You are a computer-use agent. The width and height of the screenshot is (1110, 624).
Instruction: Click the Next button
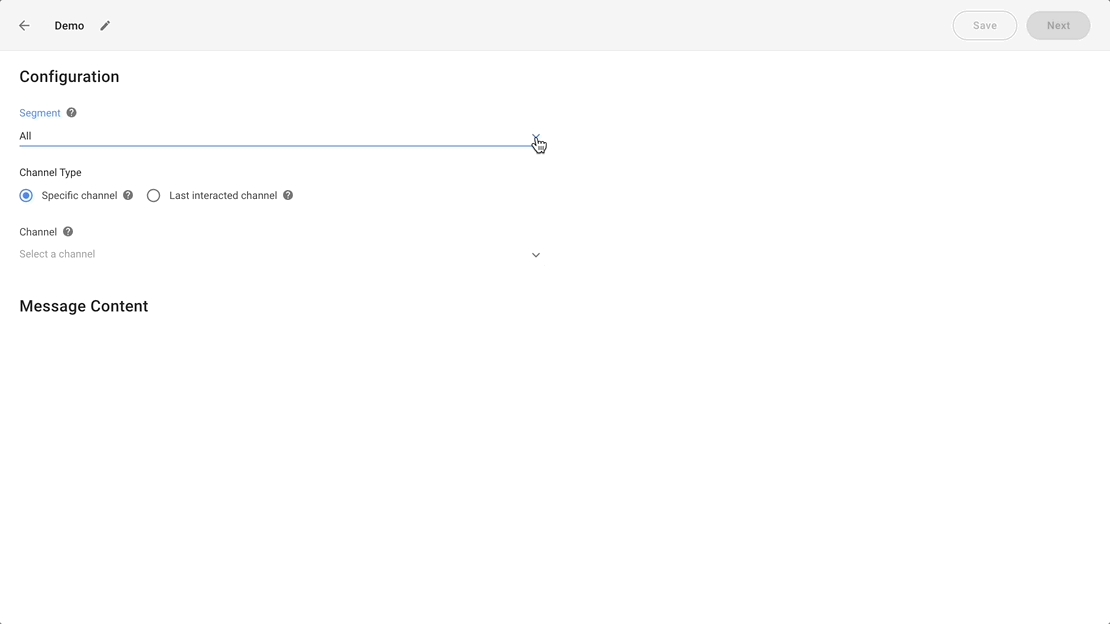click(1058, 26)
